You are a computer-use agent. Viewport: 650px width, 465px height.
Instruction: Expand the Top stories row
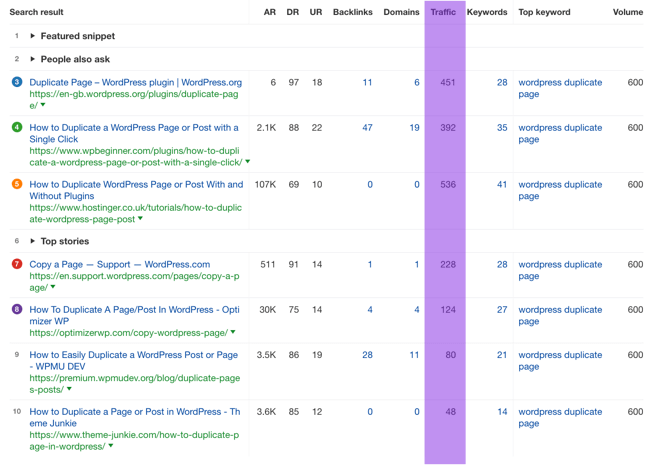tap(33, 241)
